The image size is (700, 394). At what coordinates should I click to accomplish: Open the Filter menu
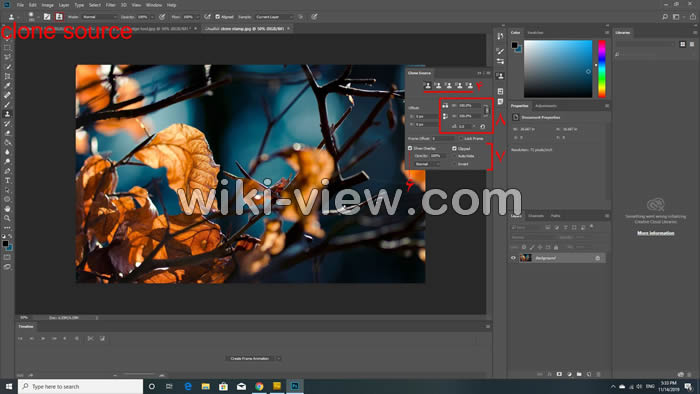(x=110, y=5)
